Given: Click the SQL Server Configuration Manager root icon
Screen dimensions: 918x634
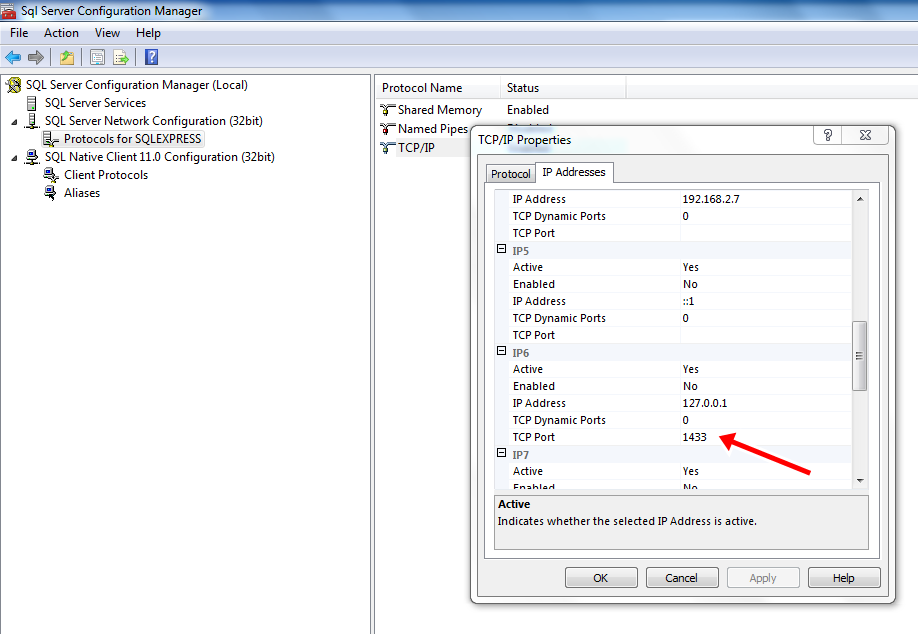Looking at the screenshot, I should coord(13,85).
